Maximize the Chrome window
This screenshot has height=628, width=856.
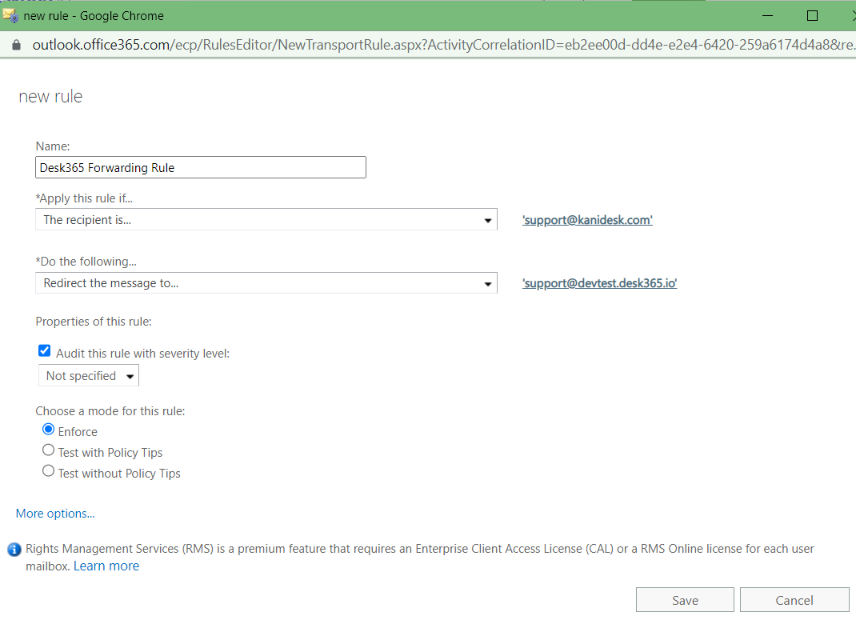811,16
